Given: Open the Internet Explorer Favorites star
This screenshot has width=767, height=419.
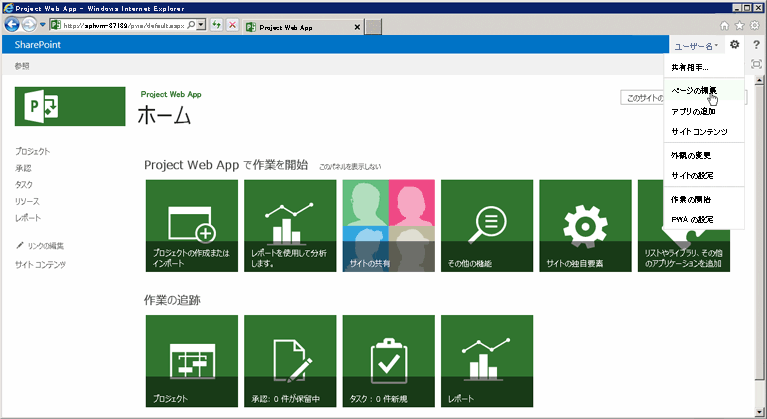Looking at the screenshot, I should tap(740, 25).
